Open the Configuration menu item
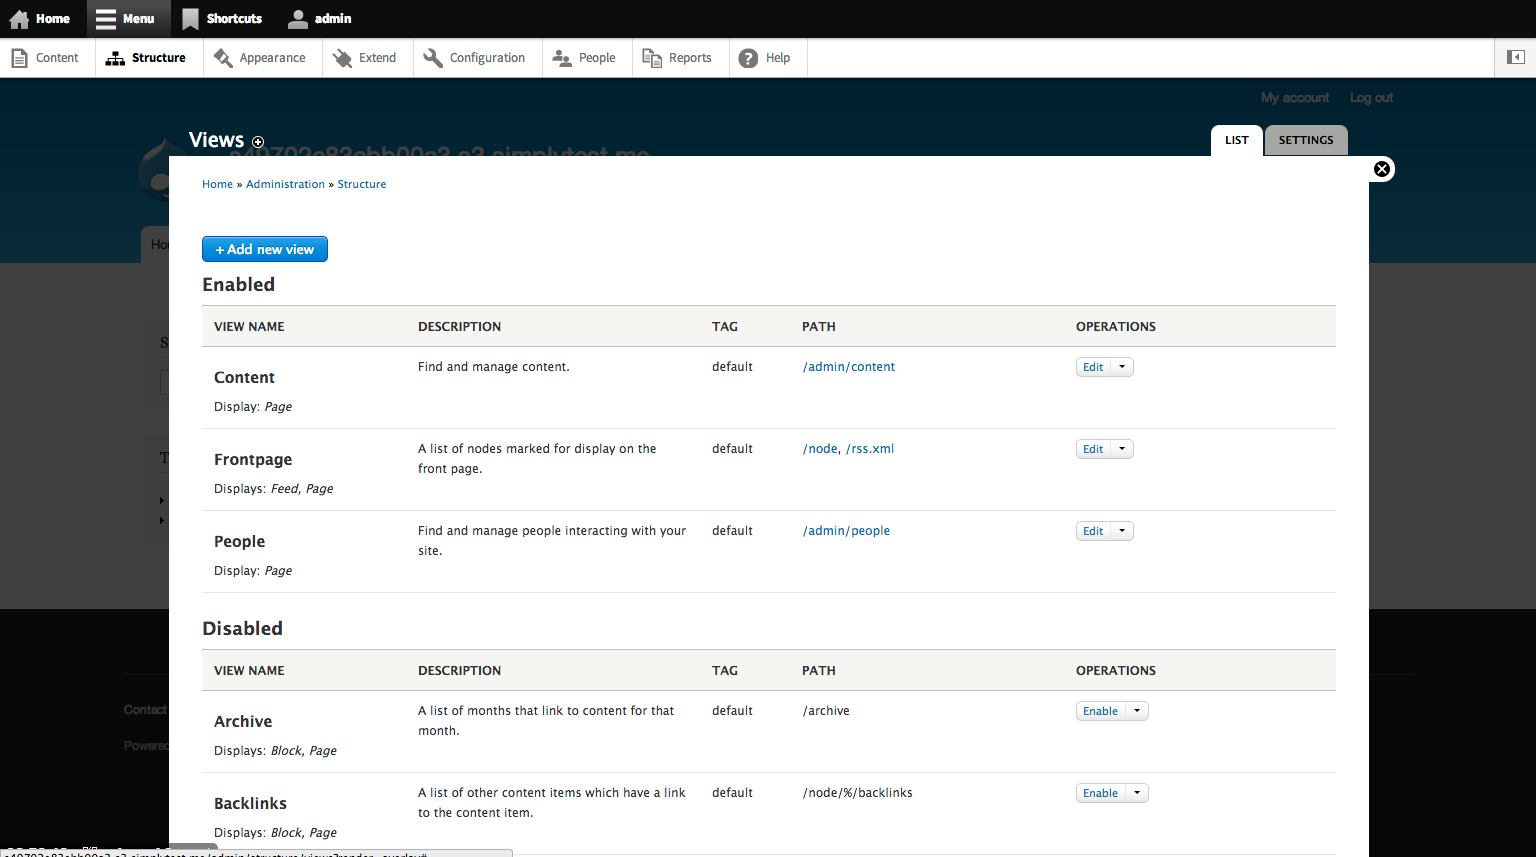 pyautogui.click(x=478, y=58)
